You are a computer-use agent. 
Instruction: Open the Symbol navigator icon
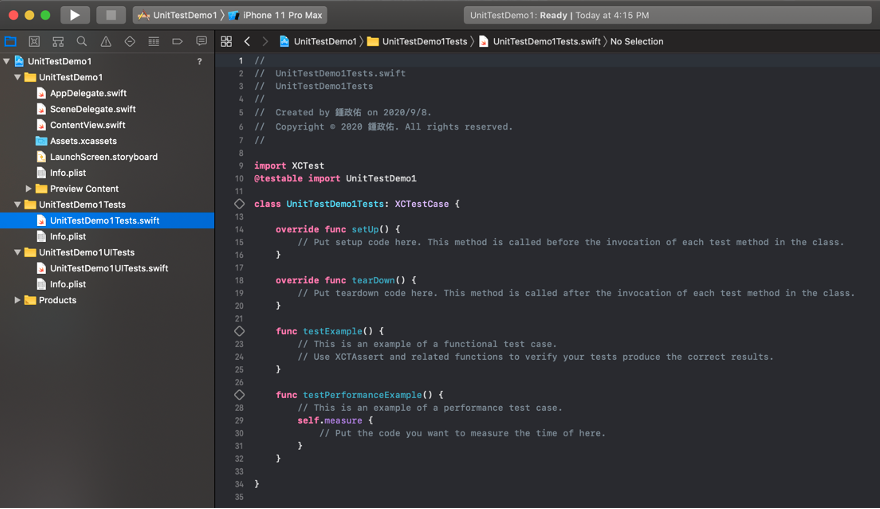[x=58, y=42]
